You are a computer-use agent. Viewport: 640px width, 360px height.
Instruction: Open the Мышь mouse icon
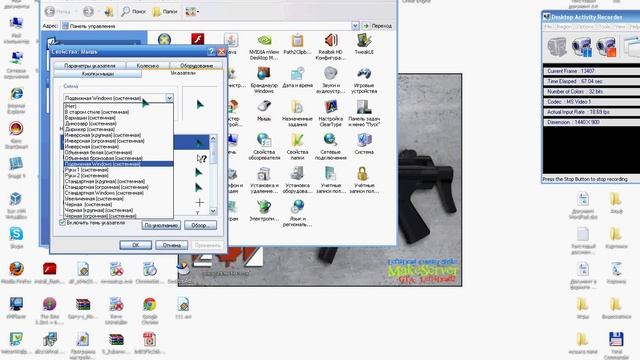tap(264, 111)
